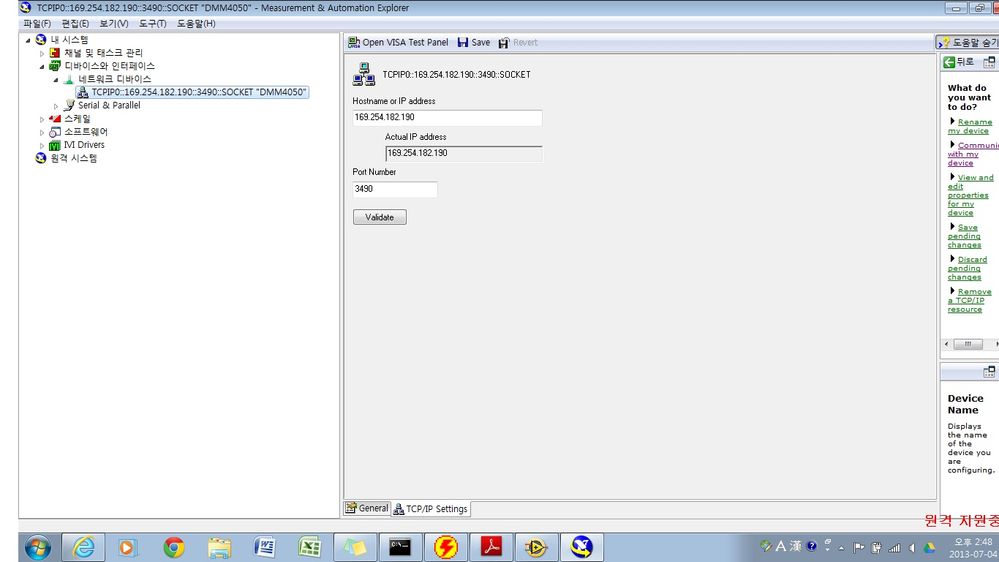The width and height of the screenshot is (999, 562).
Task: Open the 보기(V) menu
Action: click(x=113, y=24)
